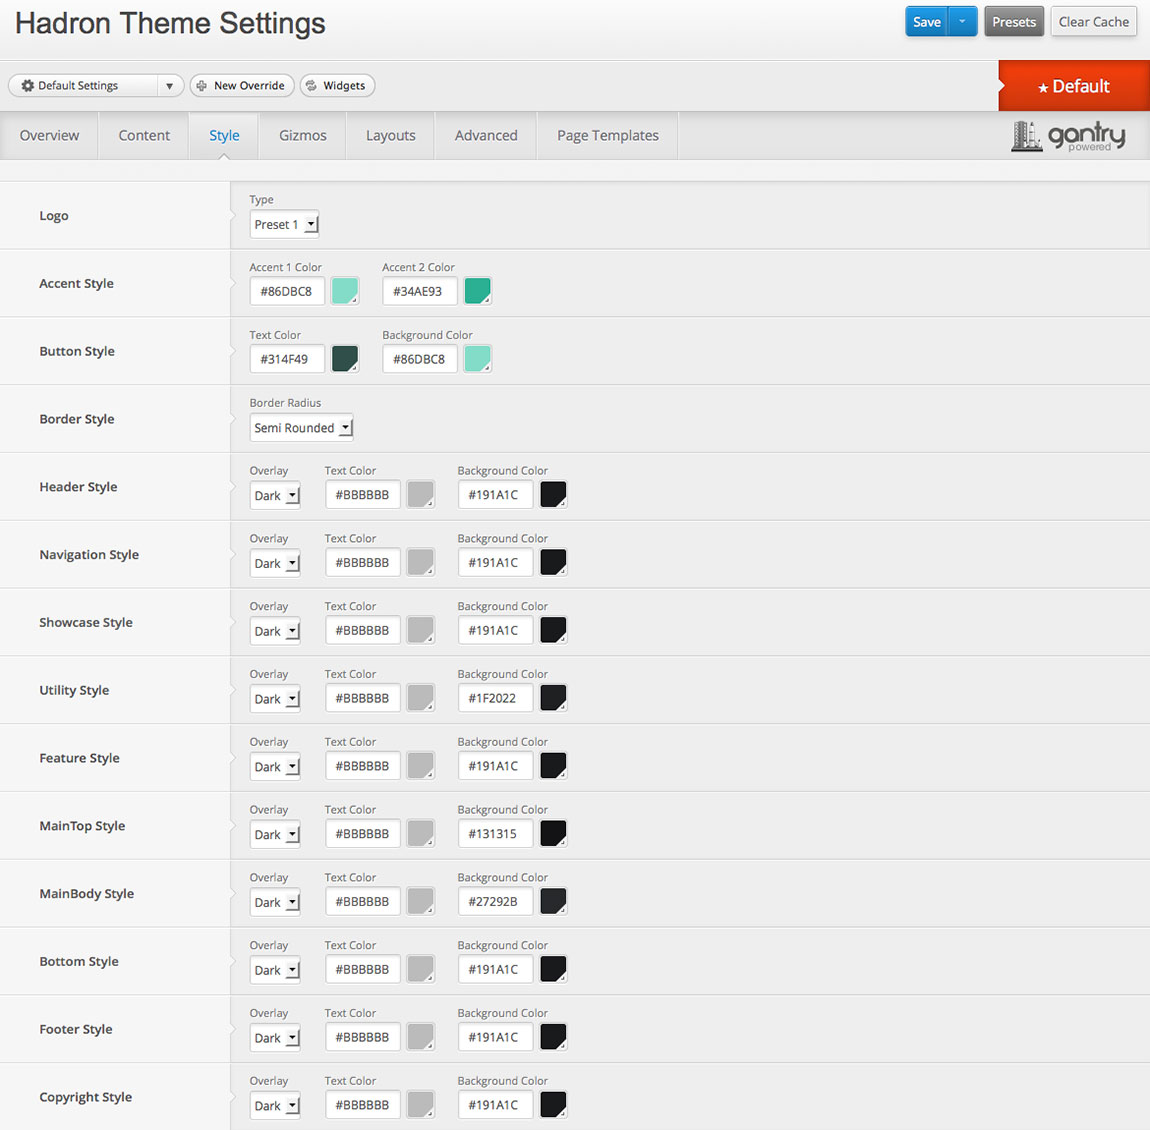Open the Copyright Style Overlay dropdown
The width and height of the screenshot is (1150, 1130).
(275, 1106)
